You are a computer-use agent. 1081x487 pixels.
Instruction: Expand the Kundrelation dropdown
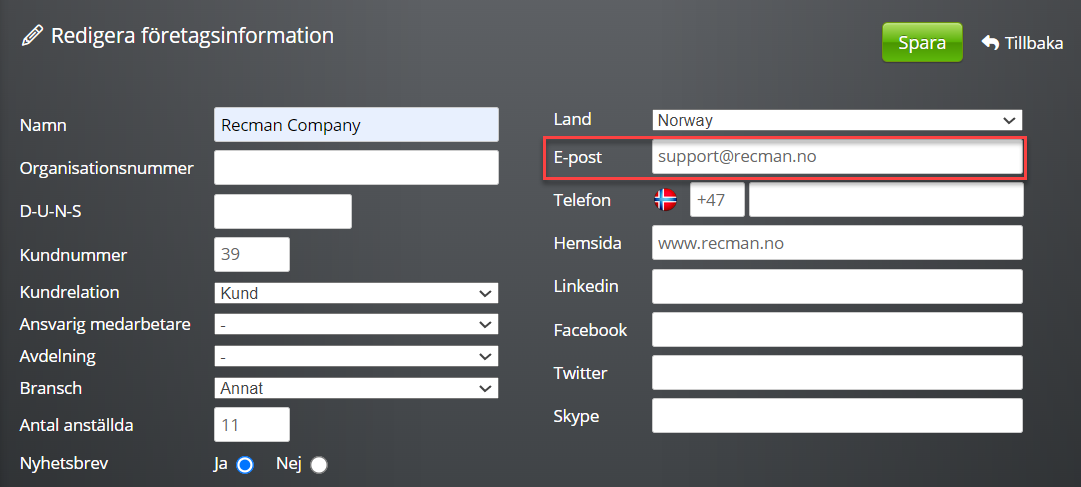(x=356, y=293)
